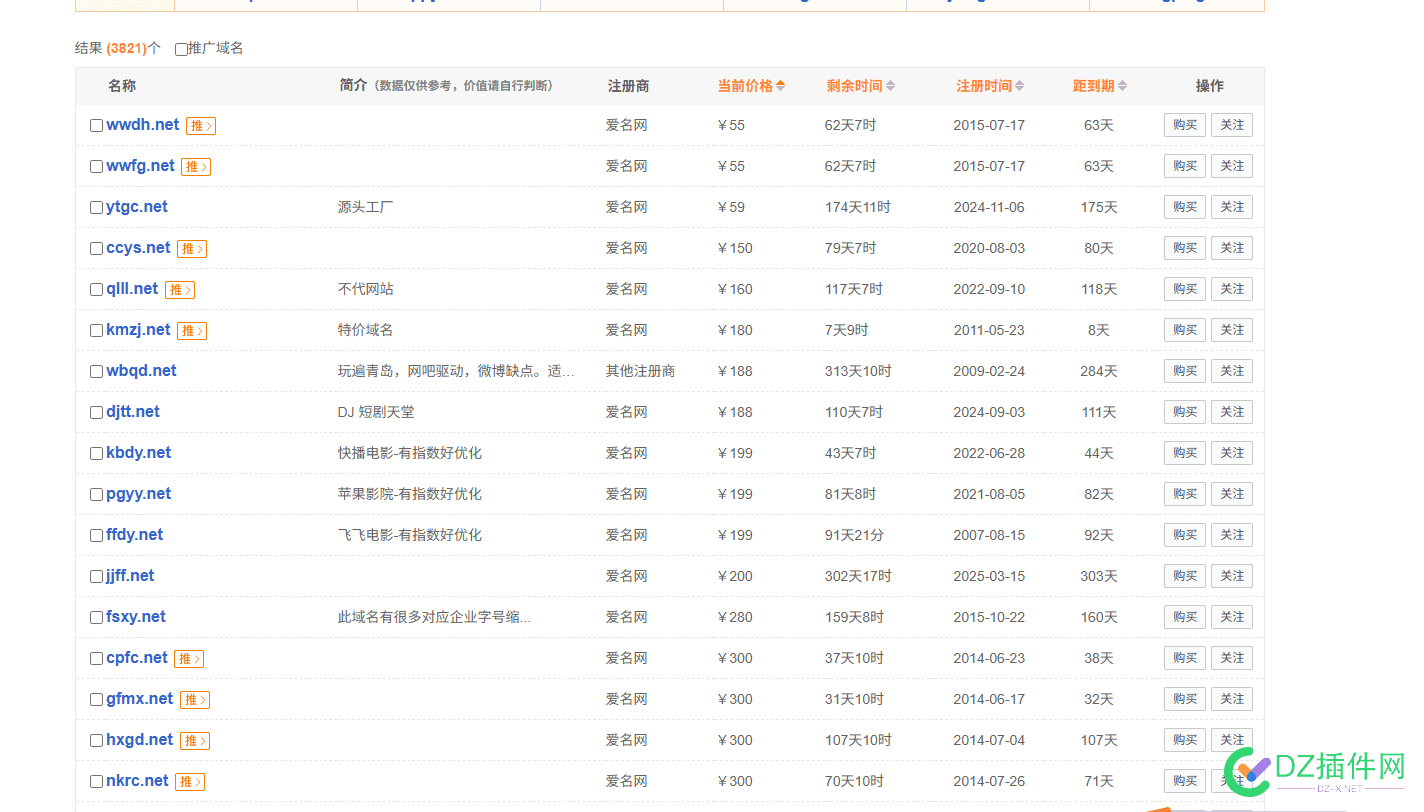Viewport: 1424px width, 812px height.
Task: Sort results by 剩余时间 column
Action: [861, 86]
